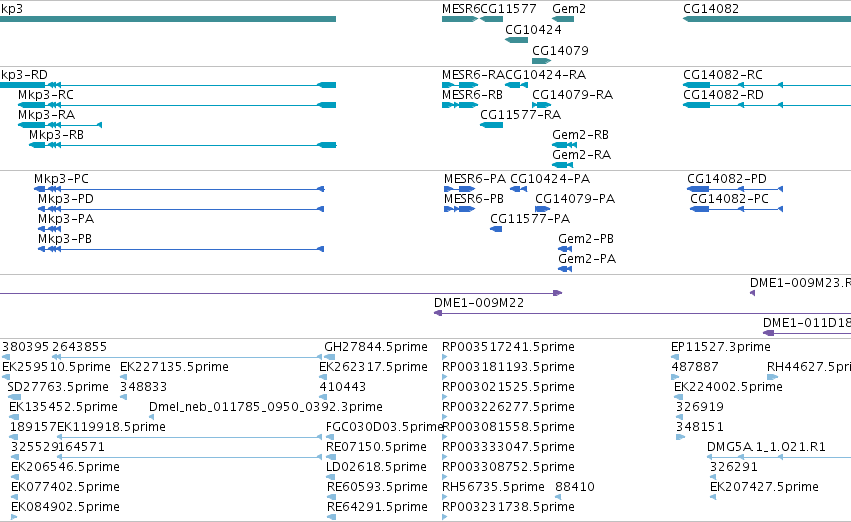The image size is (851, 522).
Task: Click the EK135452.5prime EST label
Action: tap(63, 408)
